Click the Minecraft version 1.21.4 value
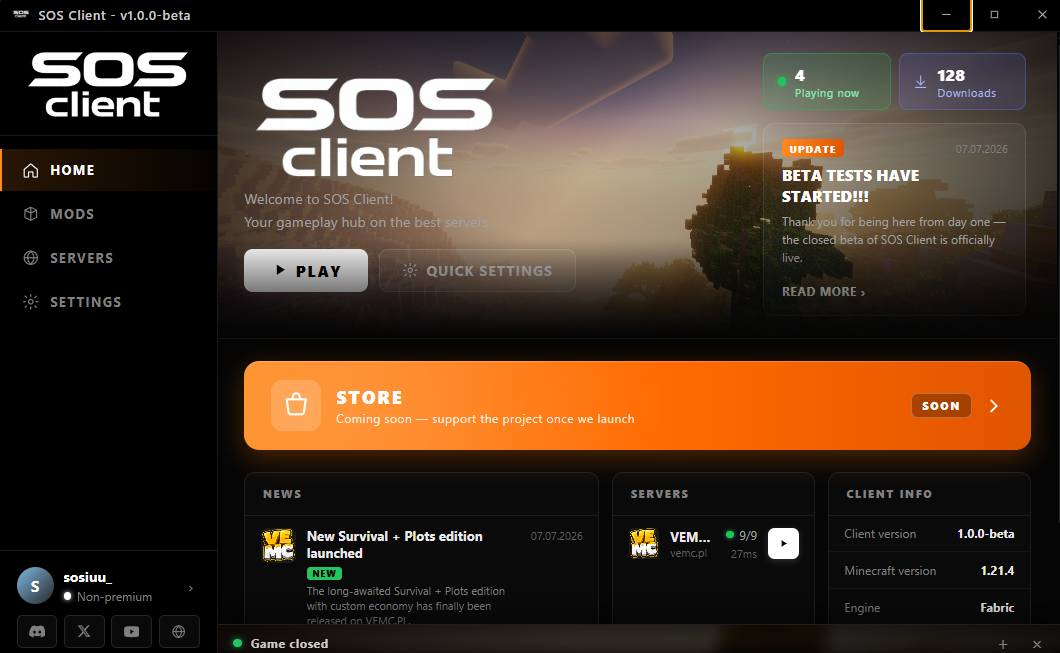 (x=997, y=571)
